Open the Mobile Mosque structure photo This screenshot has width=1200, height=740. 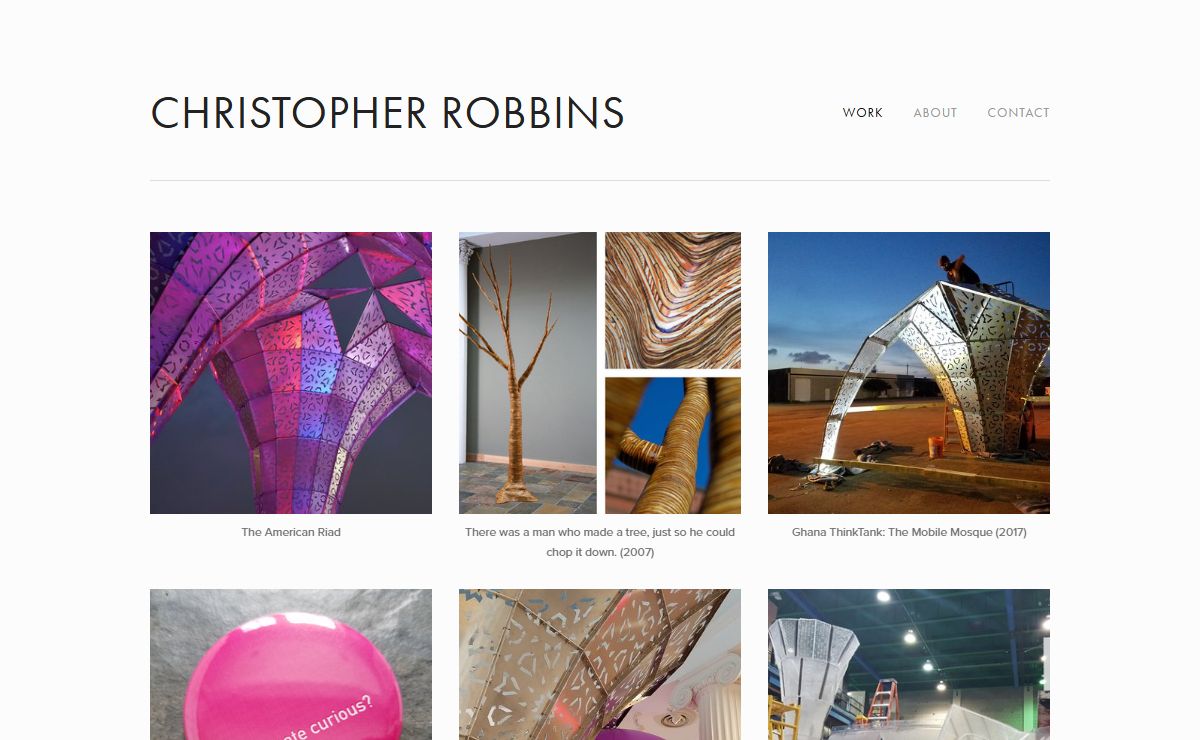tap(909, 373)
